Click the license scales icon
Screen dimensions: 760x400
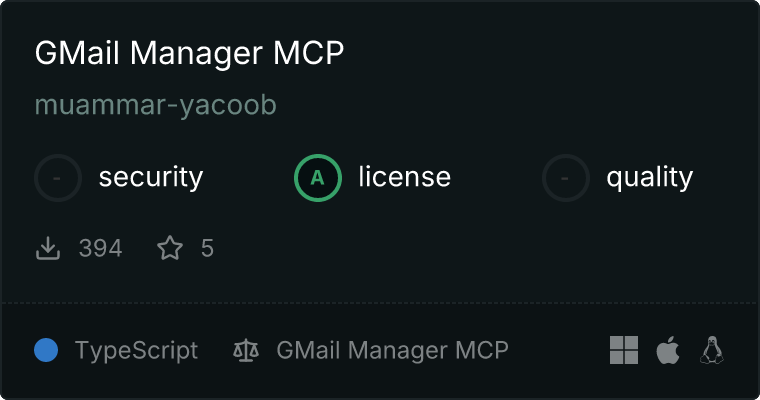click(246, 350)
